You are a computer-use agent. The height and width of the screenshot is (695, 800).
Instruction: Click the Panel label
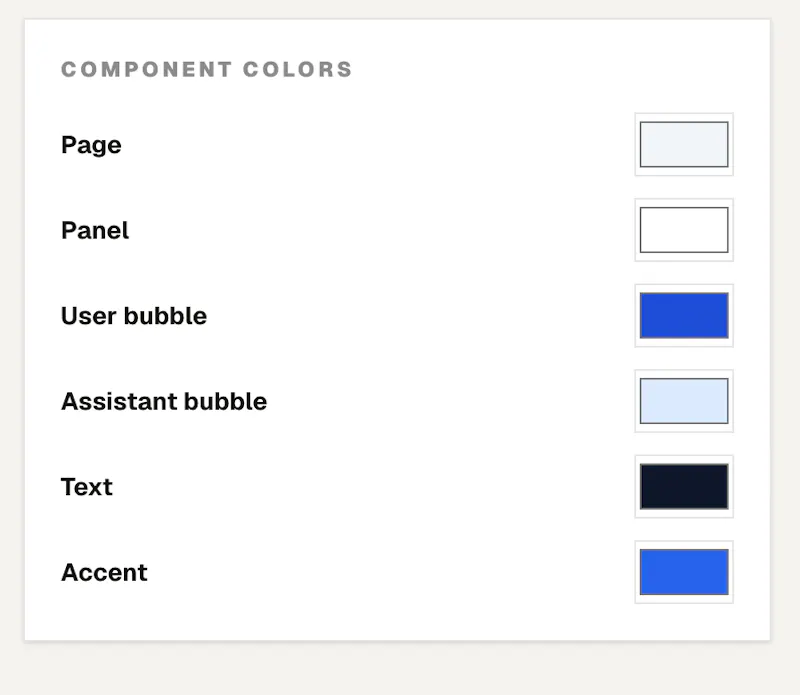95,230
